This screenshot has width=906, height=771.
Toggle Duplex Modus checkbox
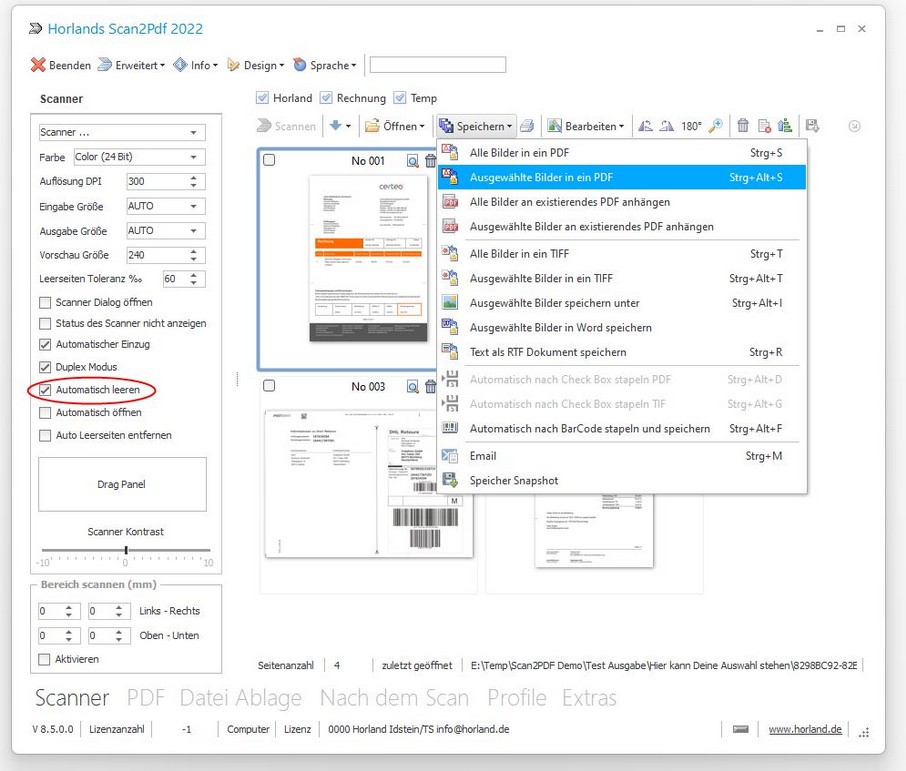pyautogui.click(x=44, y=367)
